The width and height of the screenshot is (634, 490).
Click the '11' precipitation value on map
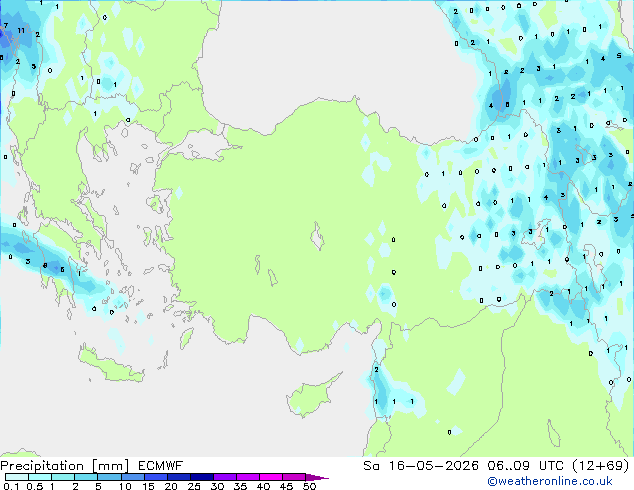(x=21, y=30)
